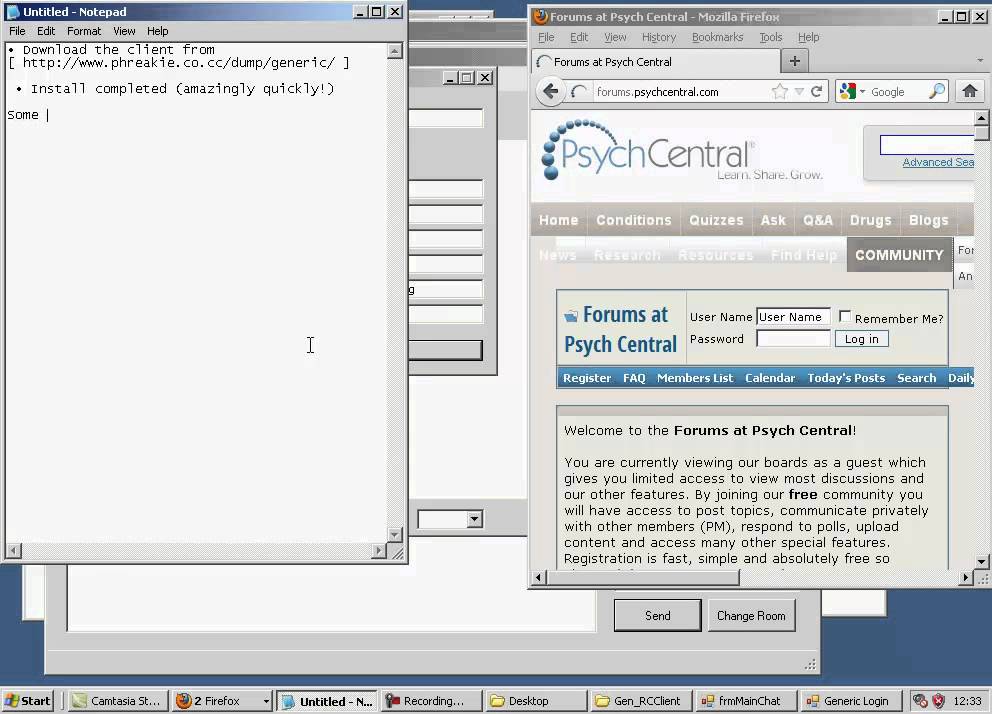Click the Advanced Search link

[x=938, y=162]
